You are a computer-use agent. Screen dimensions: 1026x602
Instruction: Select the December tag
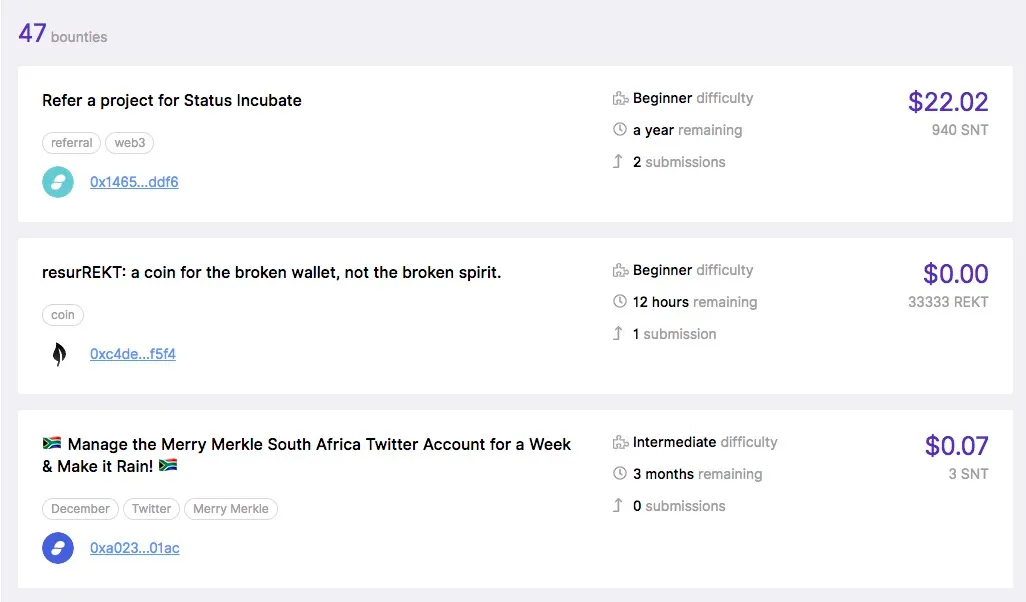[80, 508]
